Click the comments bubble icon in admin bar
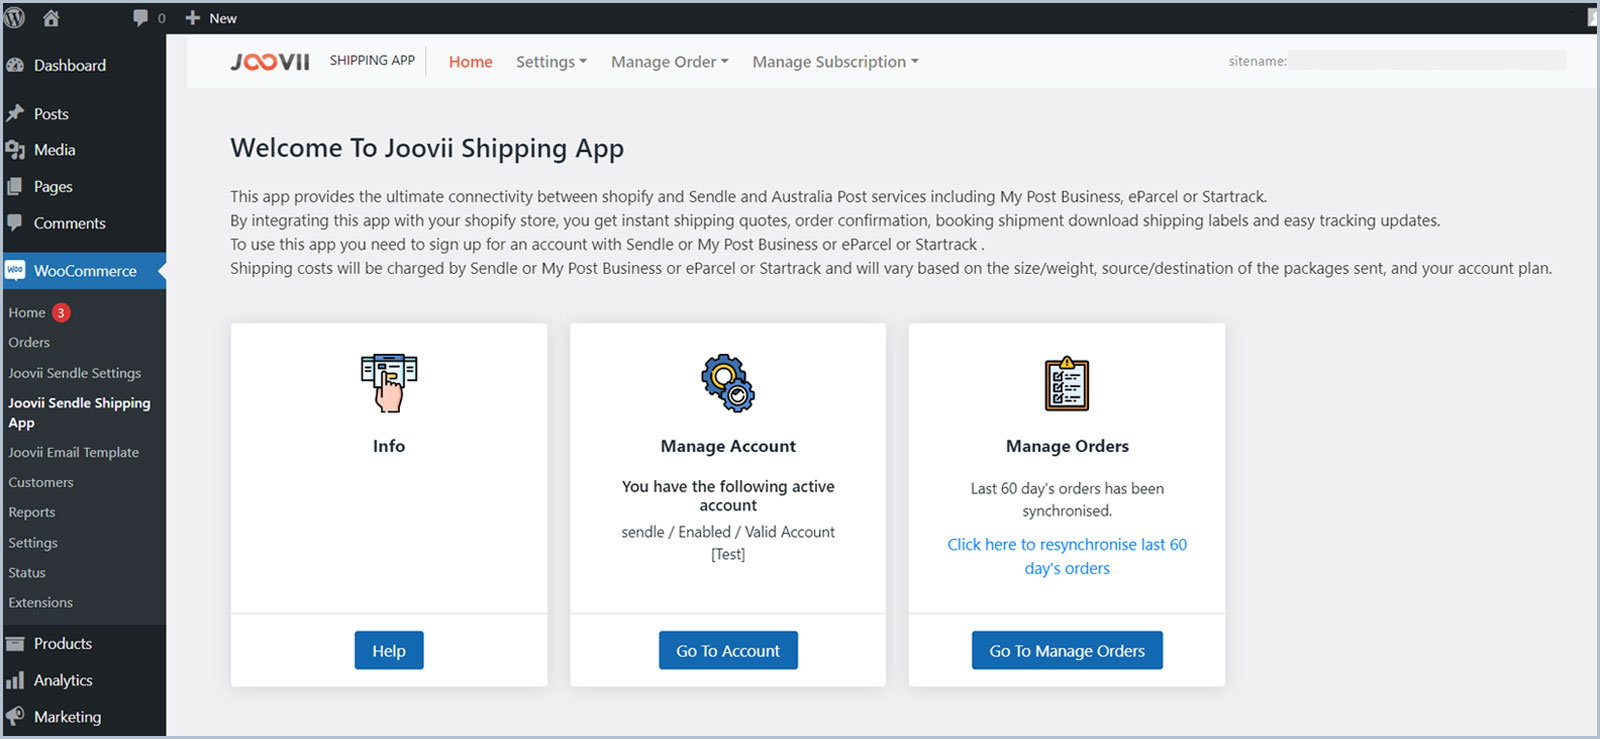The width and height of the screenshot is (1600, 739). (x=141, y=18)
